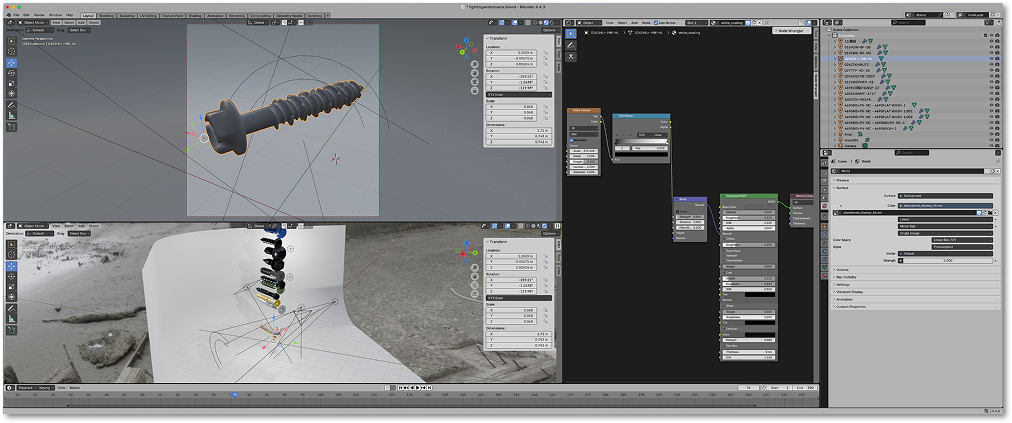Click the Annotate tool in top viewport
The image size is (1012, 423).
[x=12, y=104]
